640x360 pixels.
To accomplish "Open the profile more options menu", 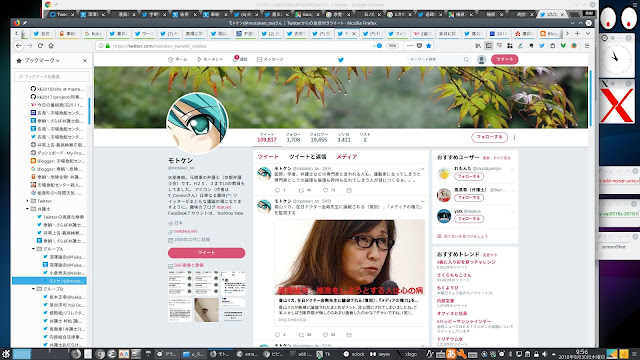I will tap(514, 138).
